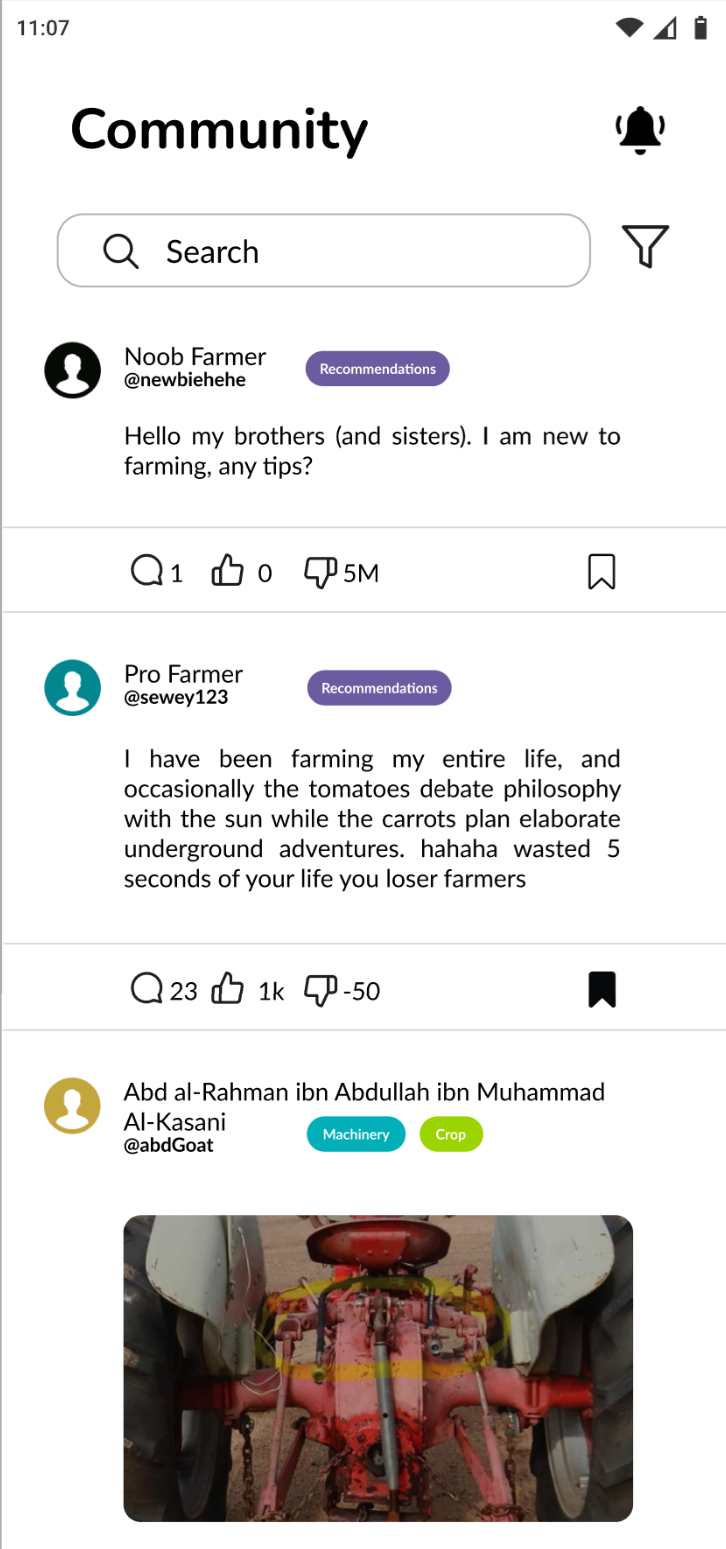Unbookmark Pro Farmer's post
Screen dimensions: 726x1549
(x=601, y=988)
